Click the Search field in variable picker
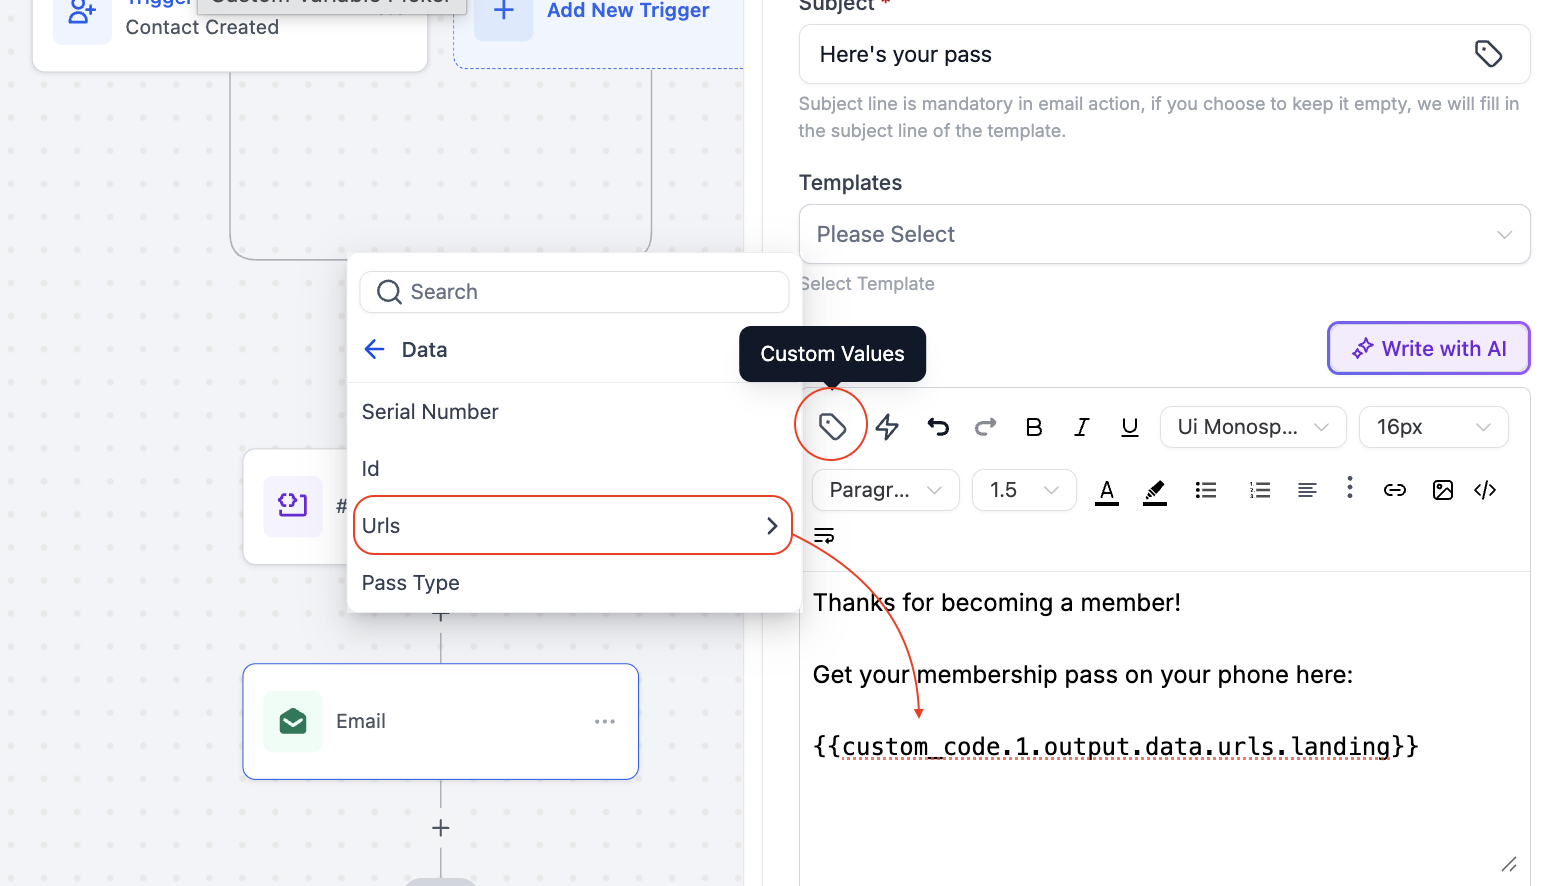Screen dimensions: 1560x886 [x=574, y=292]
